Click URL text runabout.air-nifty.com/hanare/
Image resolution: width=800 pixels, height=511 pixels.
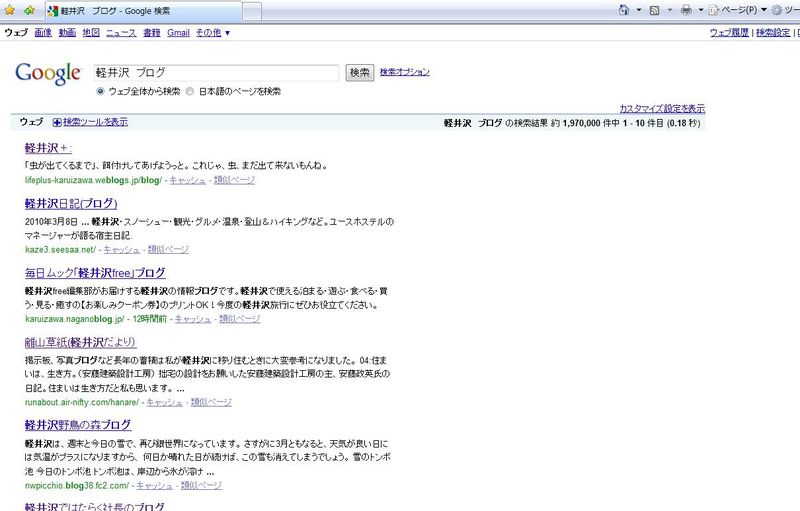(82, 402)
